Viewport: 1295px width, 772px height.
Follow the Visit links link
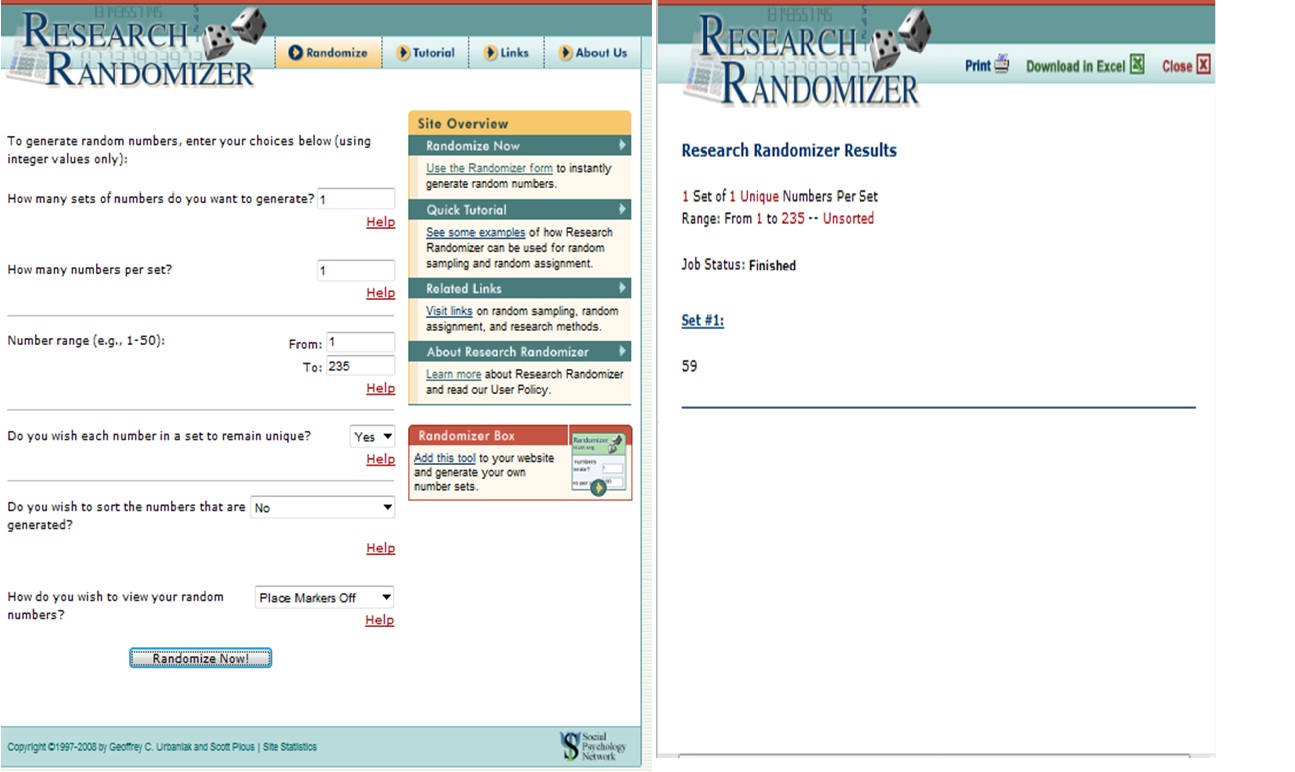point(449,311)
